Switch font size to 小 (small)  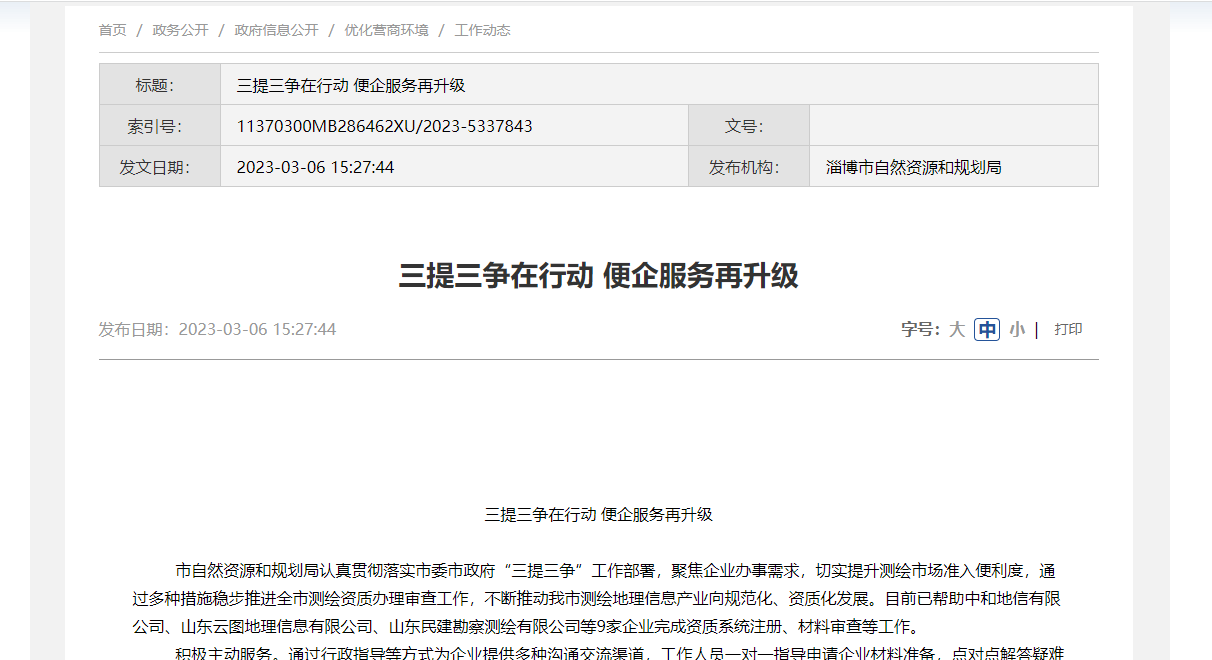tap(1016, 329)
